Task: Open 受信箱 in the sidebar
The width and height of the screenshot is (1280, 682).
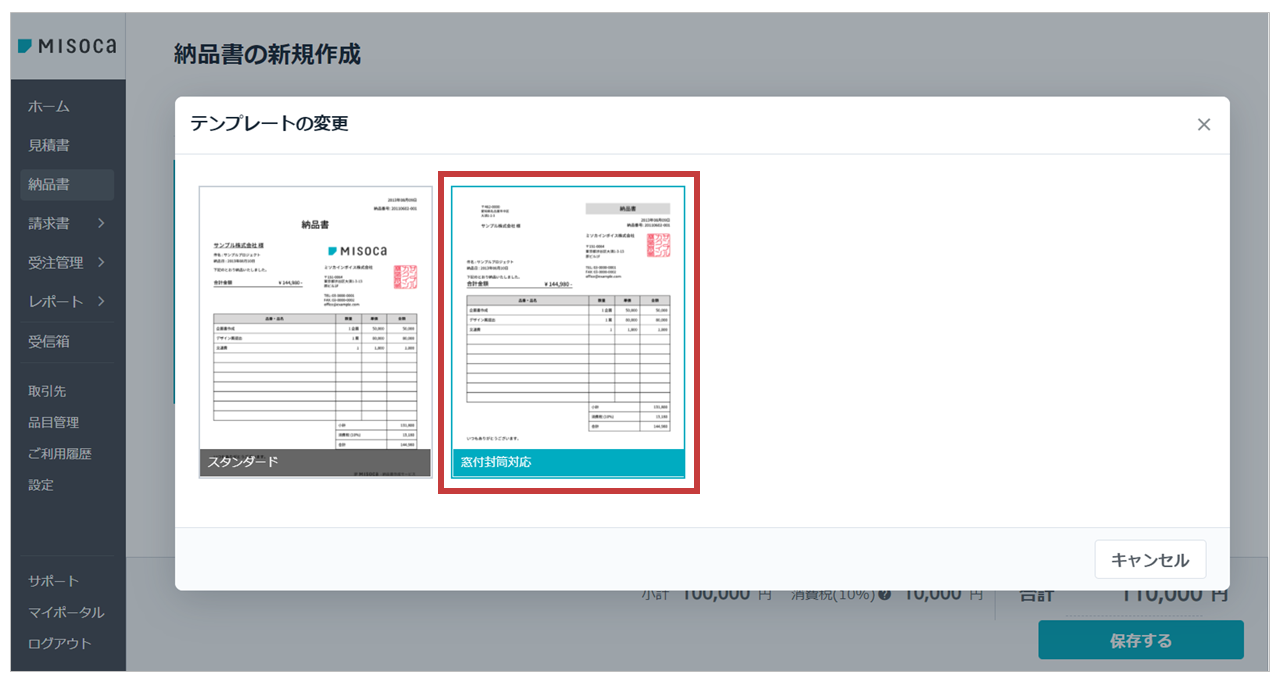Action: [x=49, y=342]
